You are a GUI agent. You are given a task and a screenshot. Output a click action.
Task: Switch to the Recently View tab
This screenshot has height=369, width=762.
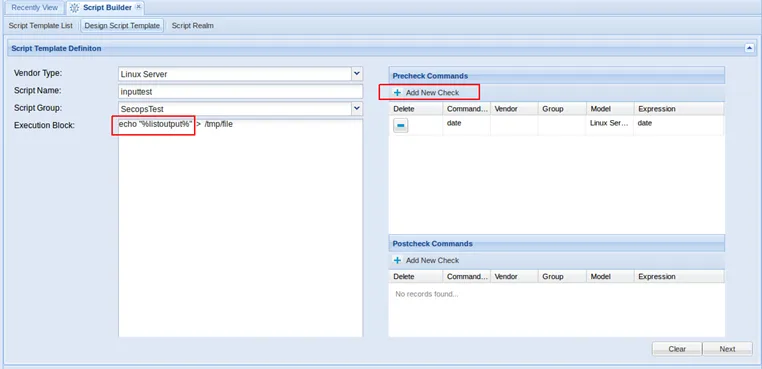(35, 8)
